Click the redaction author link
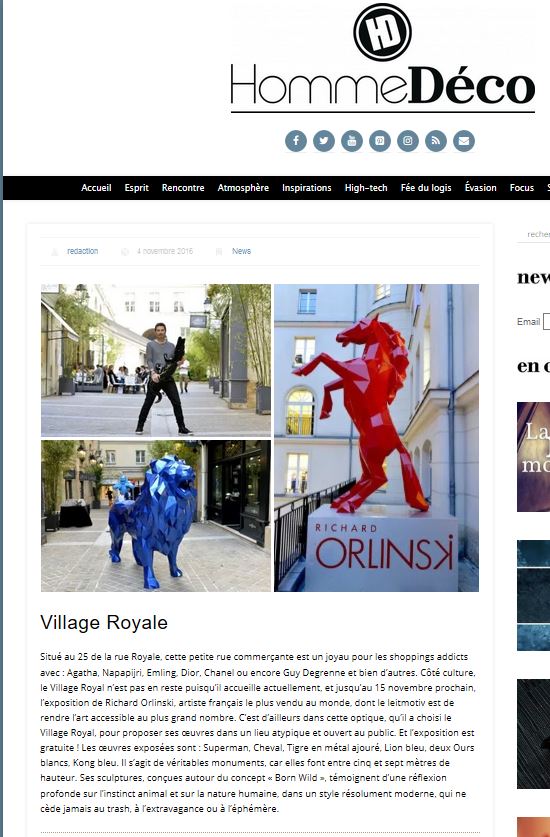 tap(82, 251)
